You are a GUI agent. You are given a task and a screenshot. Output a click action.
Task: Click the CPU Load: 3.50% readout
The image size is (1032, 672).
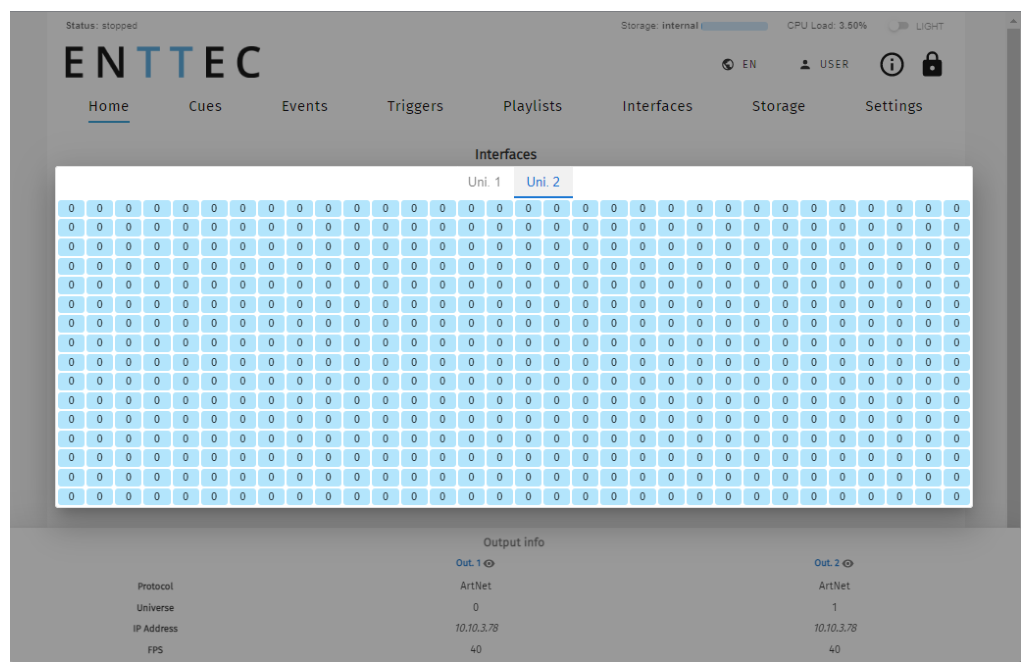click(x=827, y=26)
